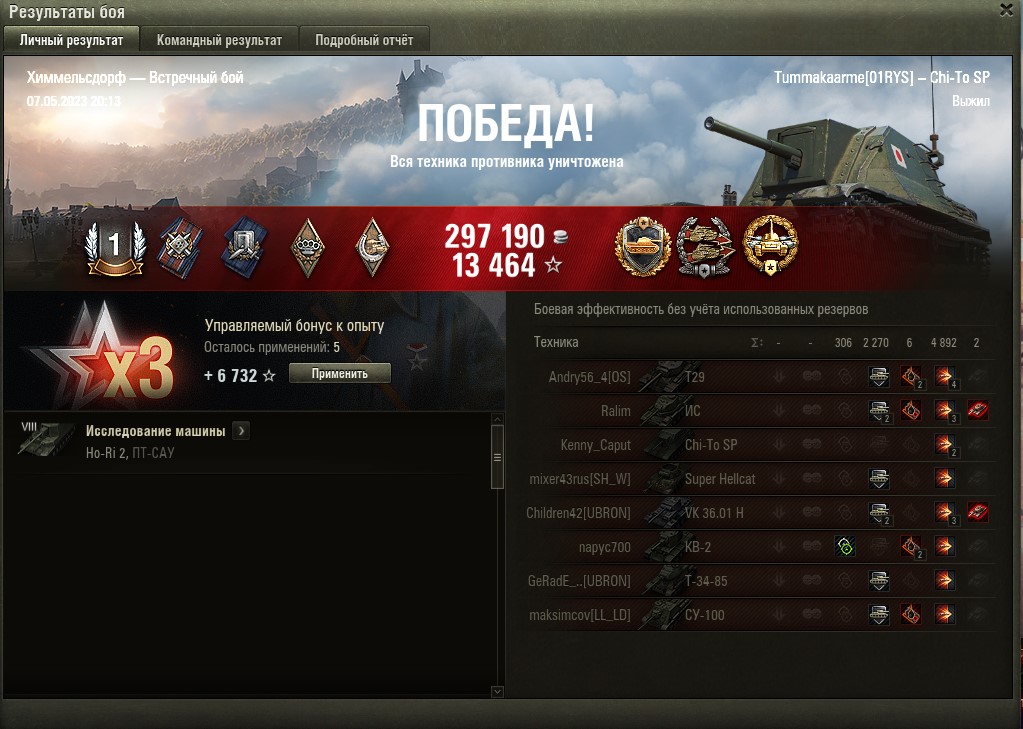Switch to Командный результат tab
The width and height of the screenshot is (1023, 729).
[x=219, y=40]
